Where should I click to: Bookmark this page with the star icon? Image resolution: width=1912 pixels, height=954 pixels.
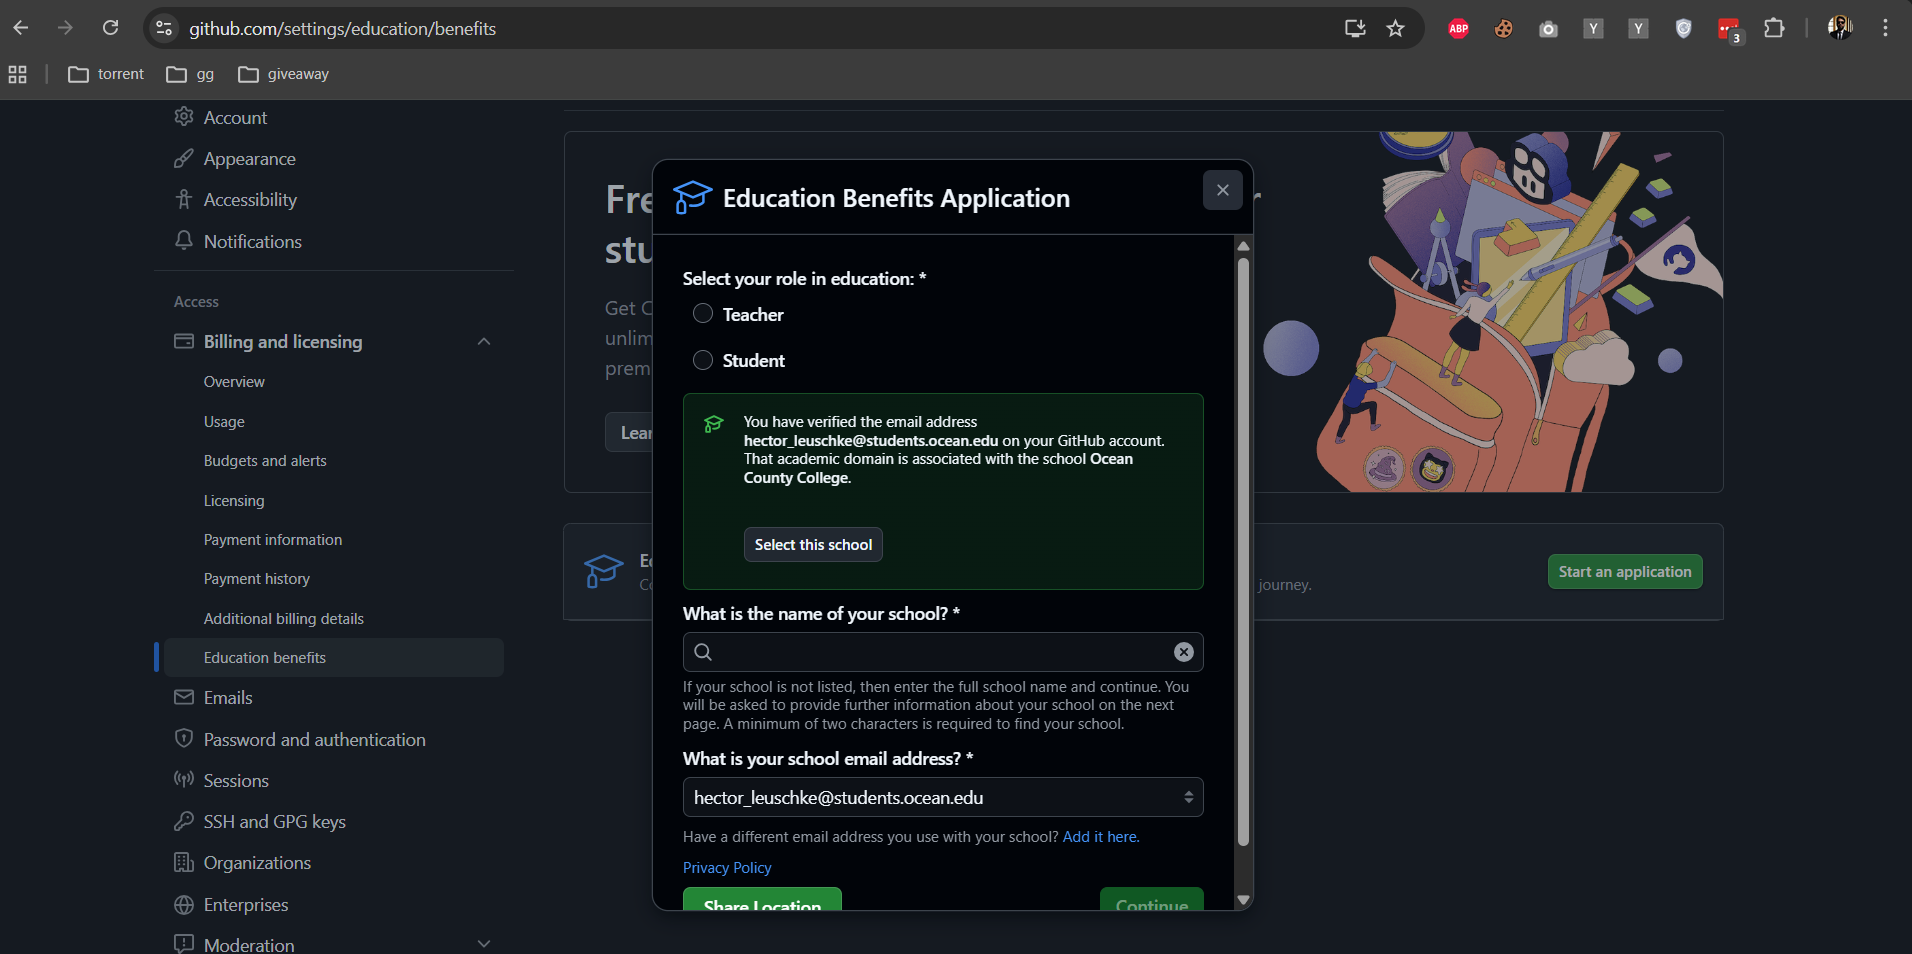pyautogui.click(x=1395, y=28)
